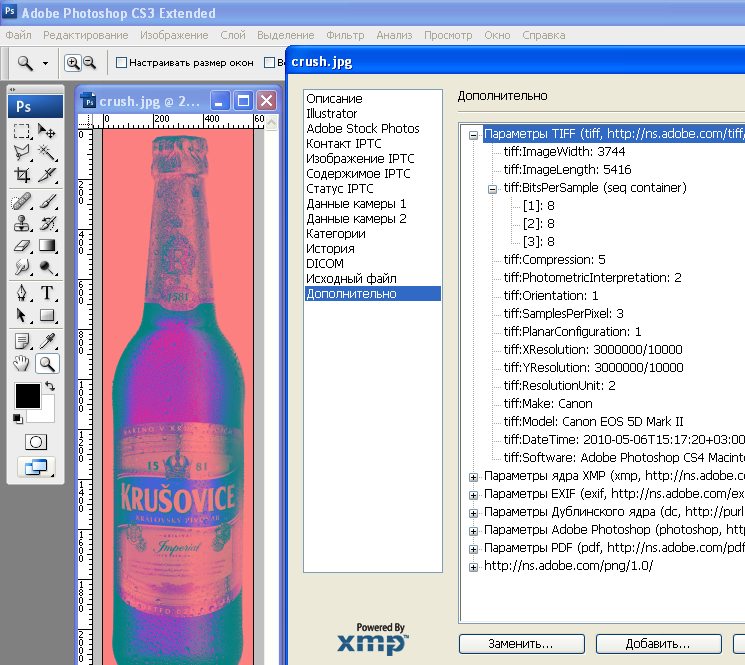745x665 pixels.
Task: Expand the 'Параметры PDF' node
Action: coord(473,549)
